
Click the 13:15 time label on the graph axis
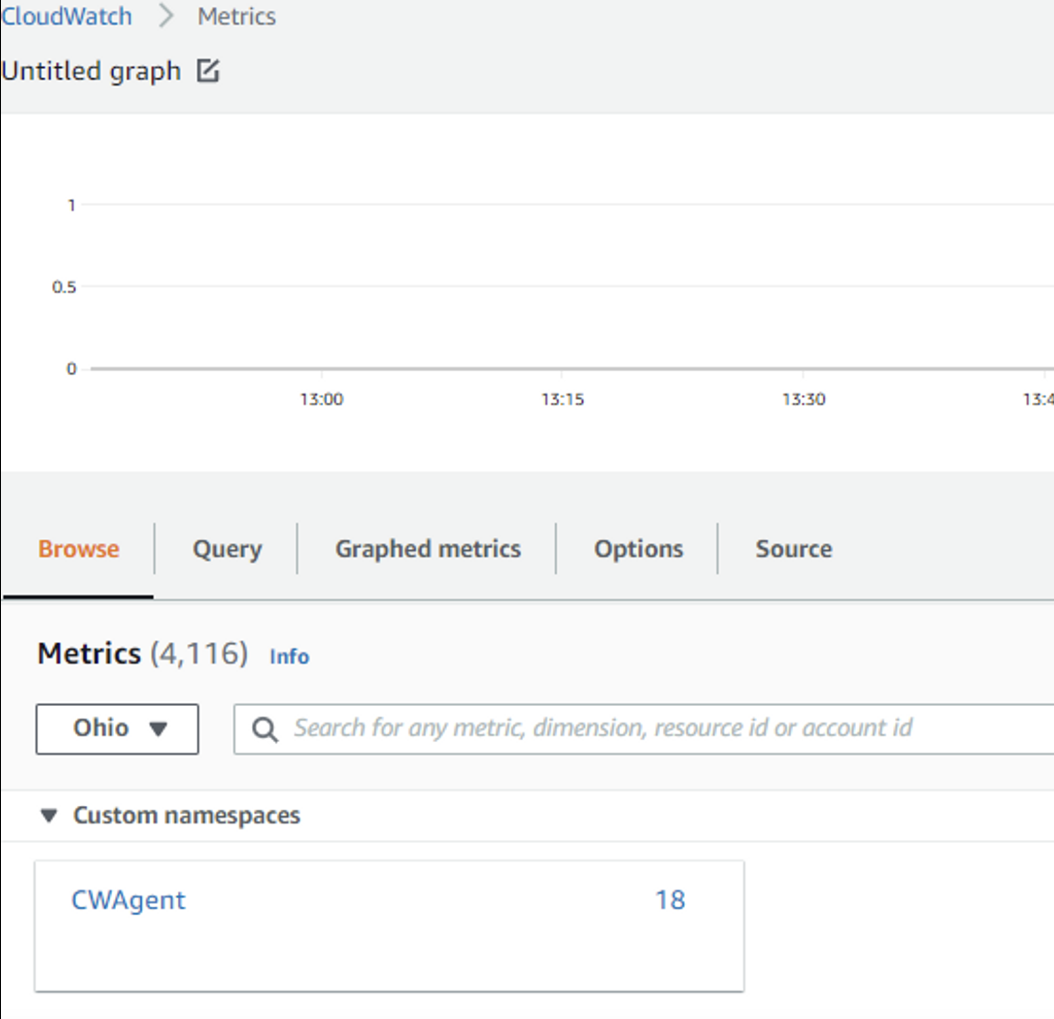(x=563, y=399)
